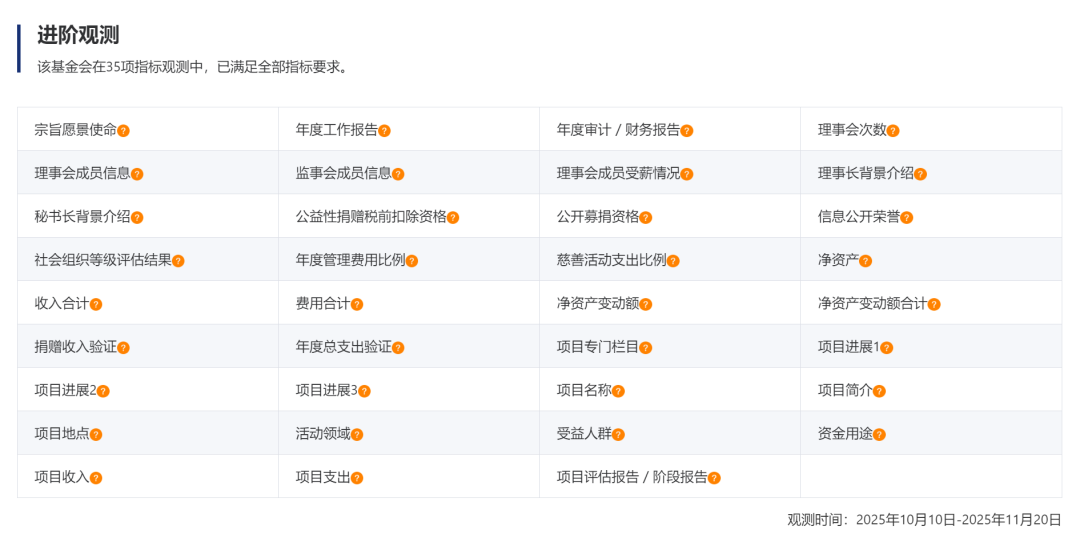The width and height of the screenshot is (1080, 550).
Task: Click help icon beside 年度工作报告
Action: click(384, 131)
